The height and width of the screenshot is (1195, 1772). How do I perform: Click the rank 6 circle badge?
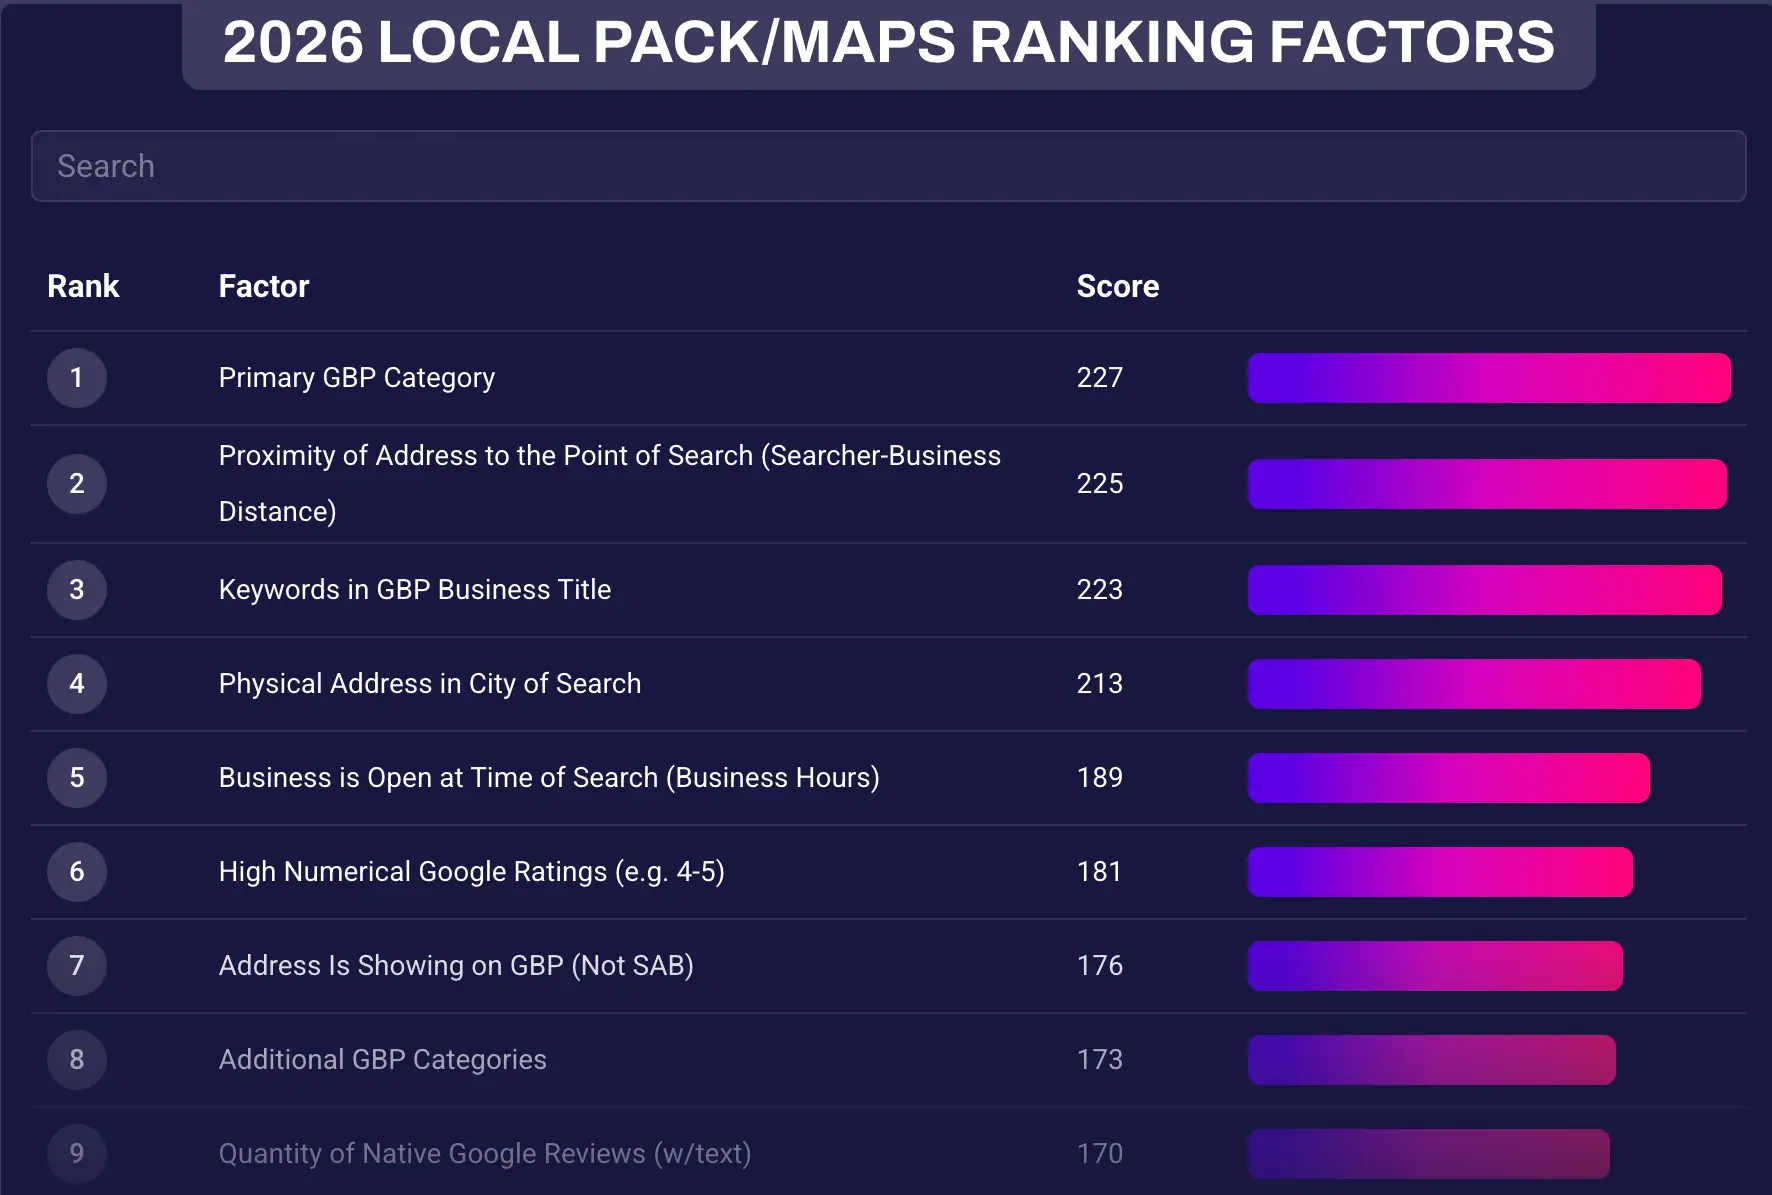click(77, 872)
